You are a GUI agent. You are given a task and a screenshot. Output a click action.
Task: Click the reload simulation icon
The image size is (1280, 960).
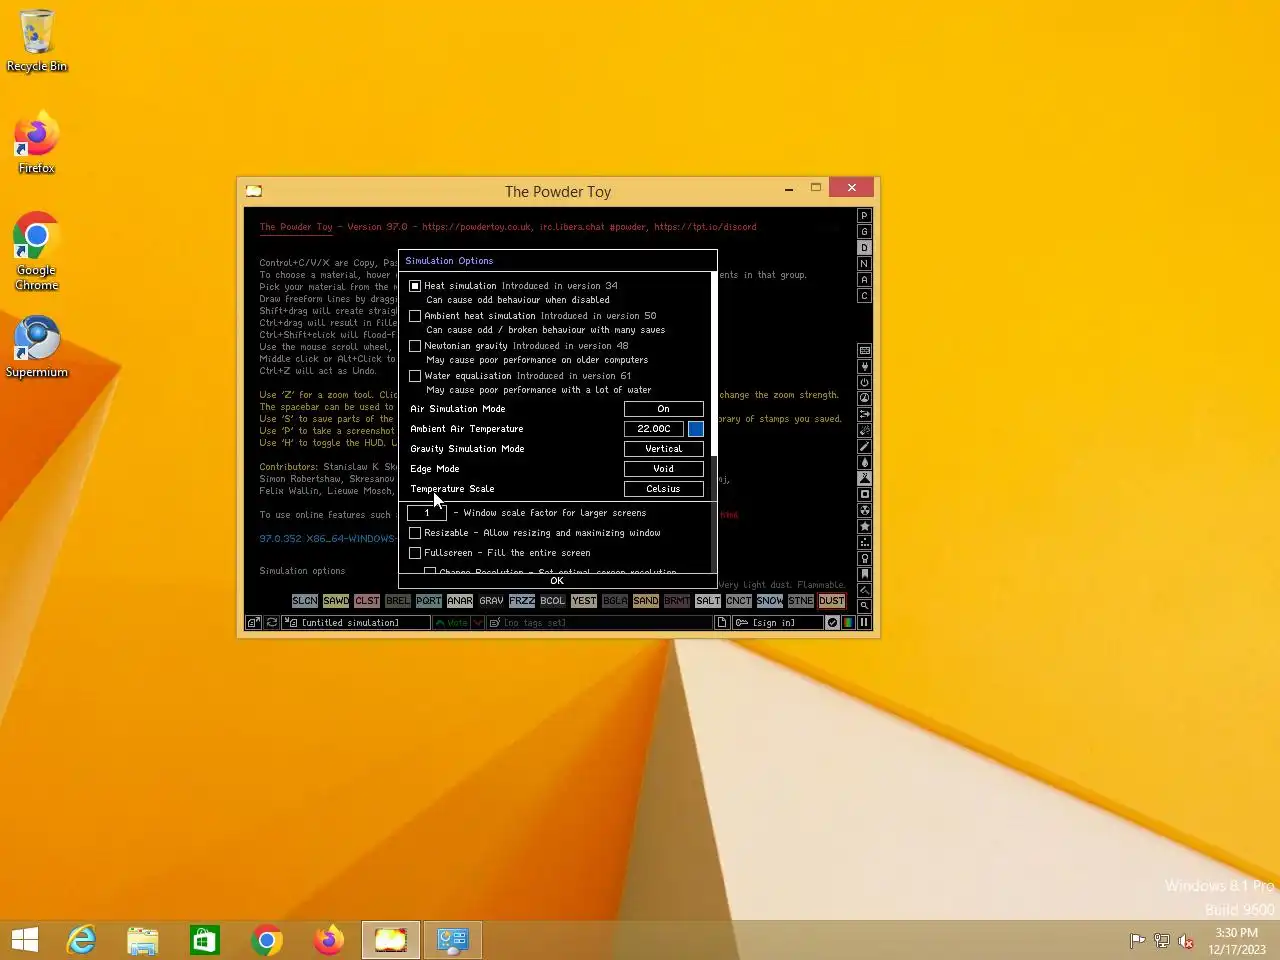tap(271, 622)
